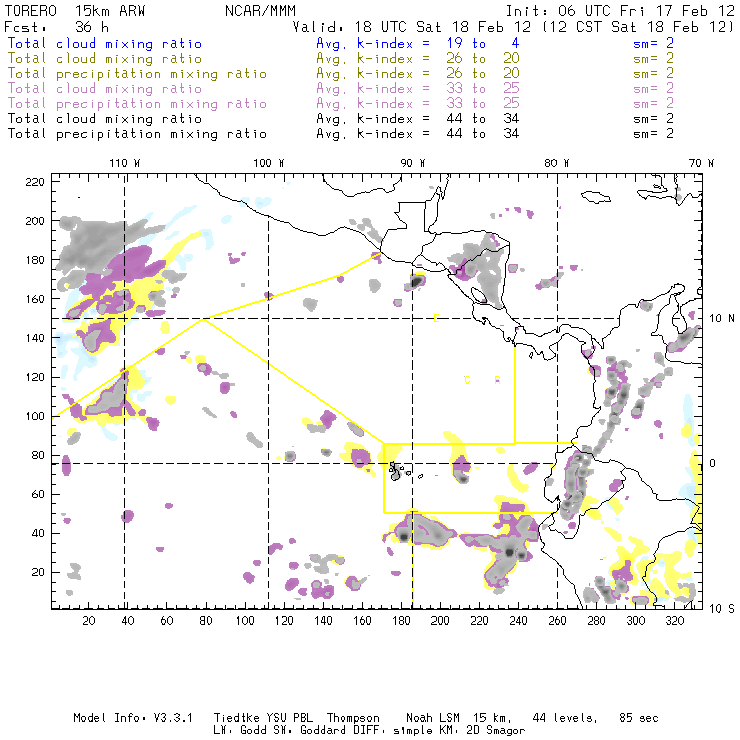
Task: Click the '85 sec' timestep text
Action: pyautogui.click(x=639, y=718)
